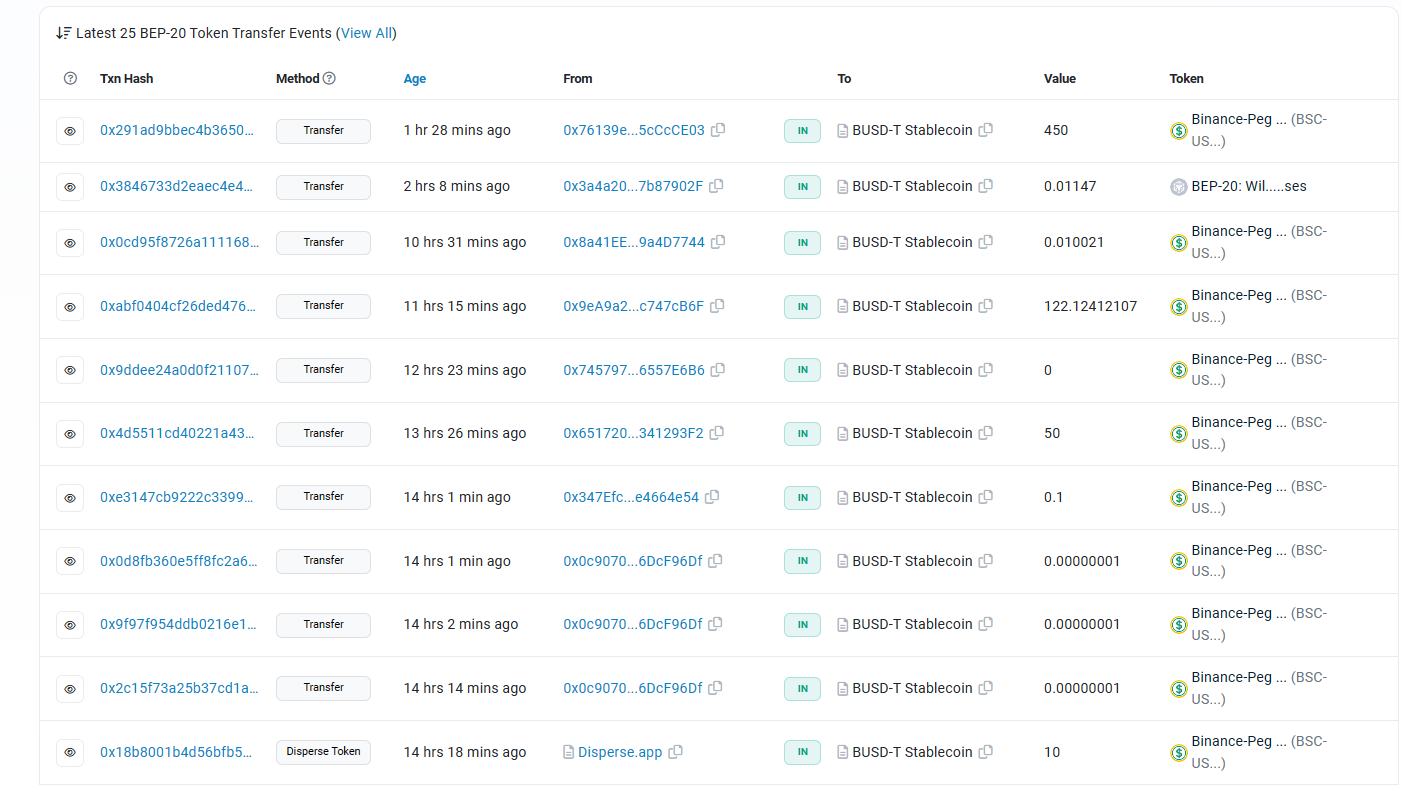Copy BUSD-T Stablecoin address in first row
The width and height of the screenshot is (1401, 785).
(986, 130)
